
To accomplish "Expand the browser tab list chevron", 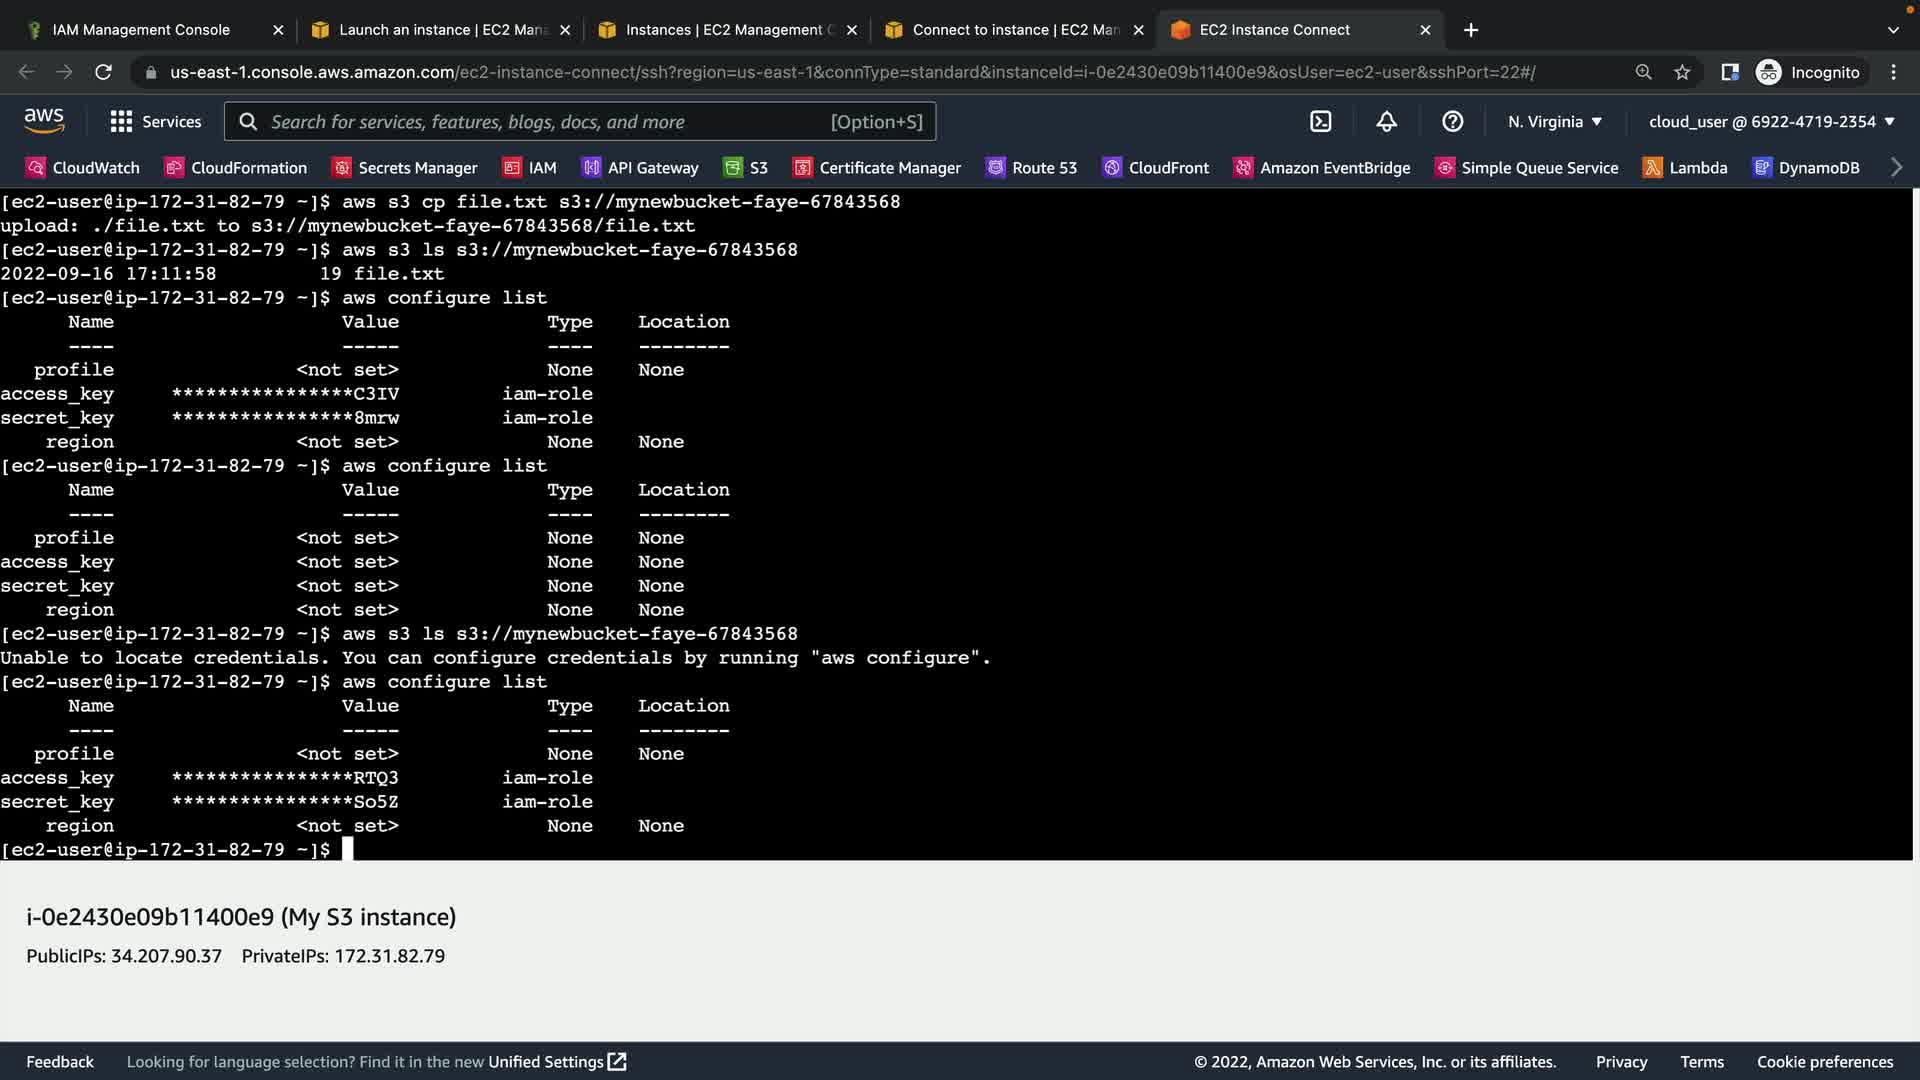I will pos(1892,30).
